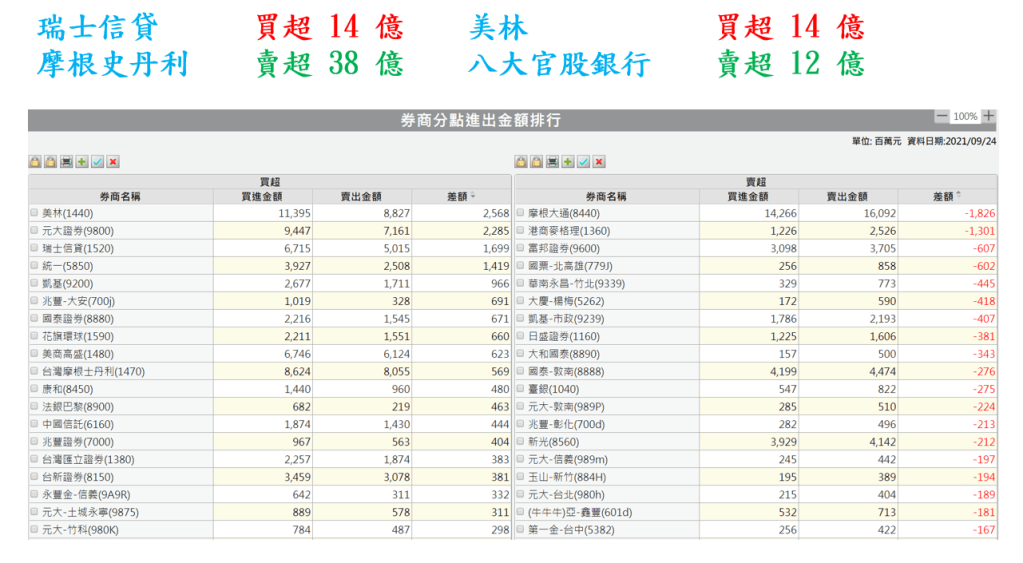Zoom out using the minus button
Image resolution: width=1023 pixels, height=563 pixels.
coord(941,116)
